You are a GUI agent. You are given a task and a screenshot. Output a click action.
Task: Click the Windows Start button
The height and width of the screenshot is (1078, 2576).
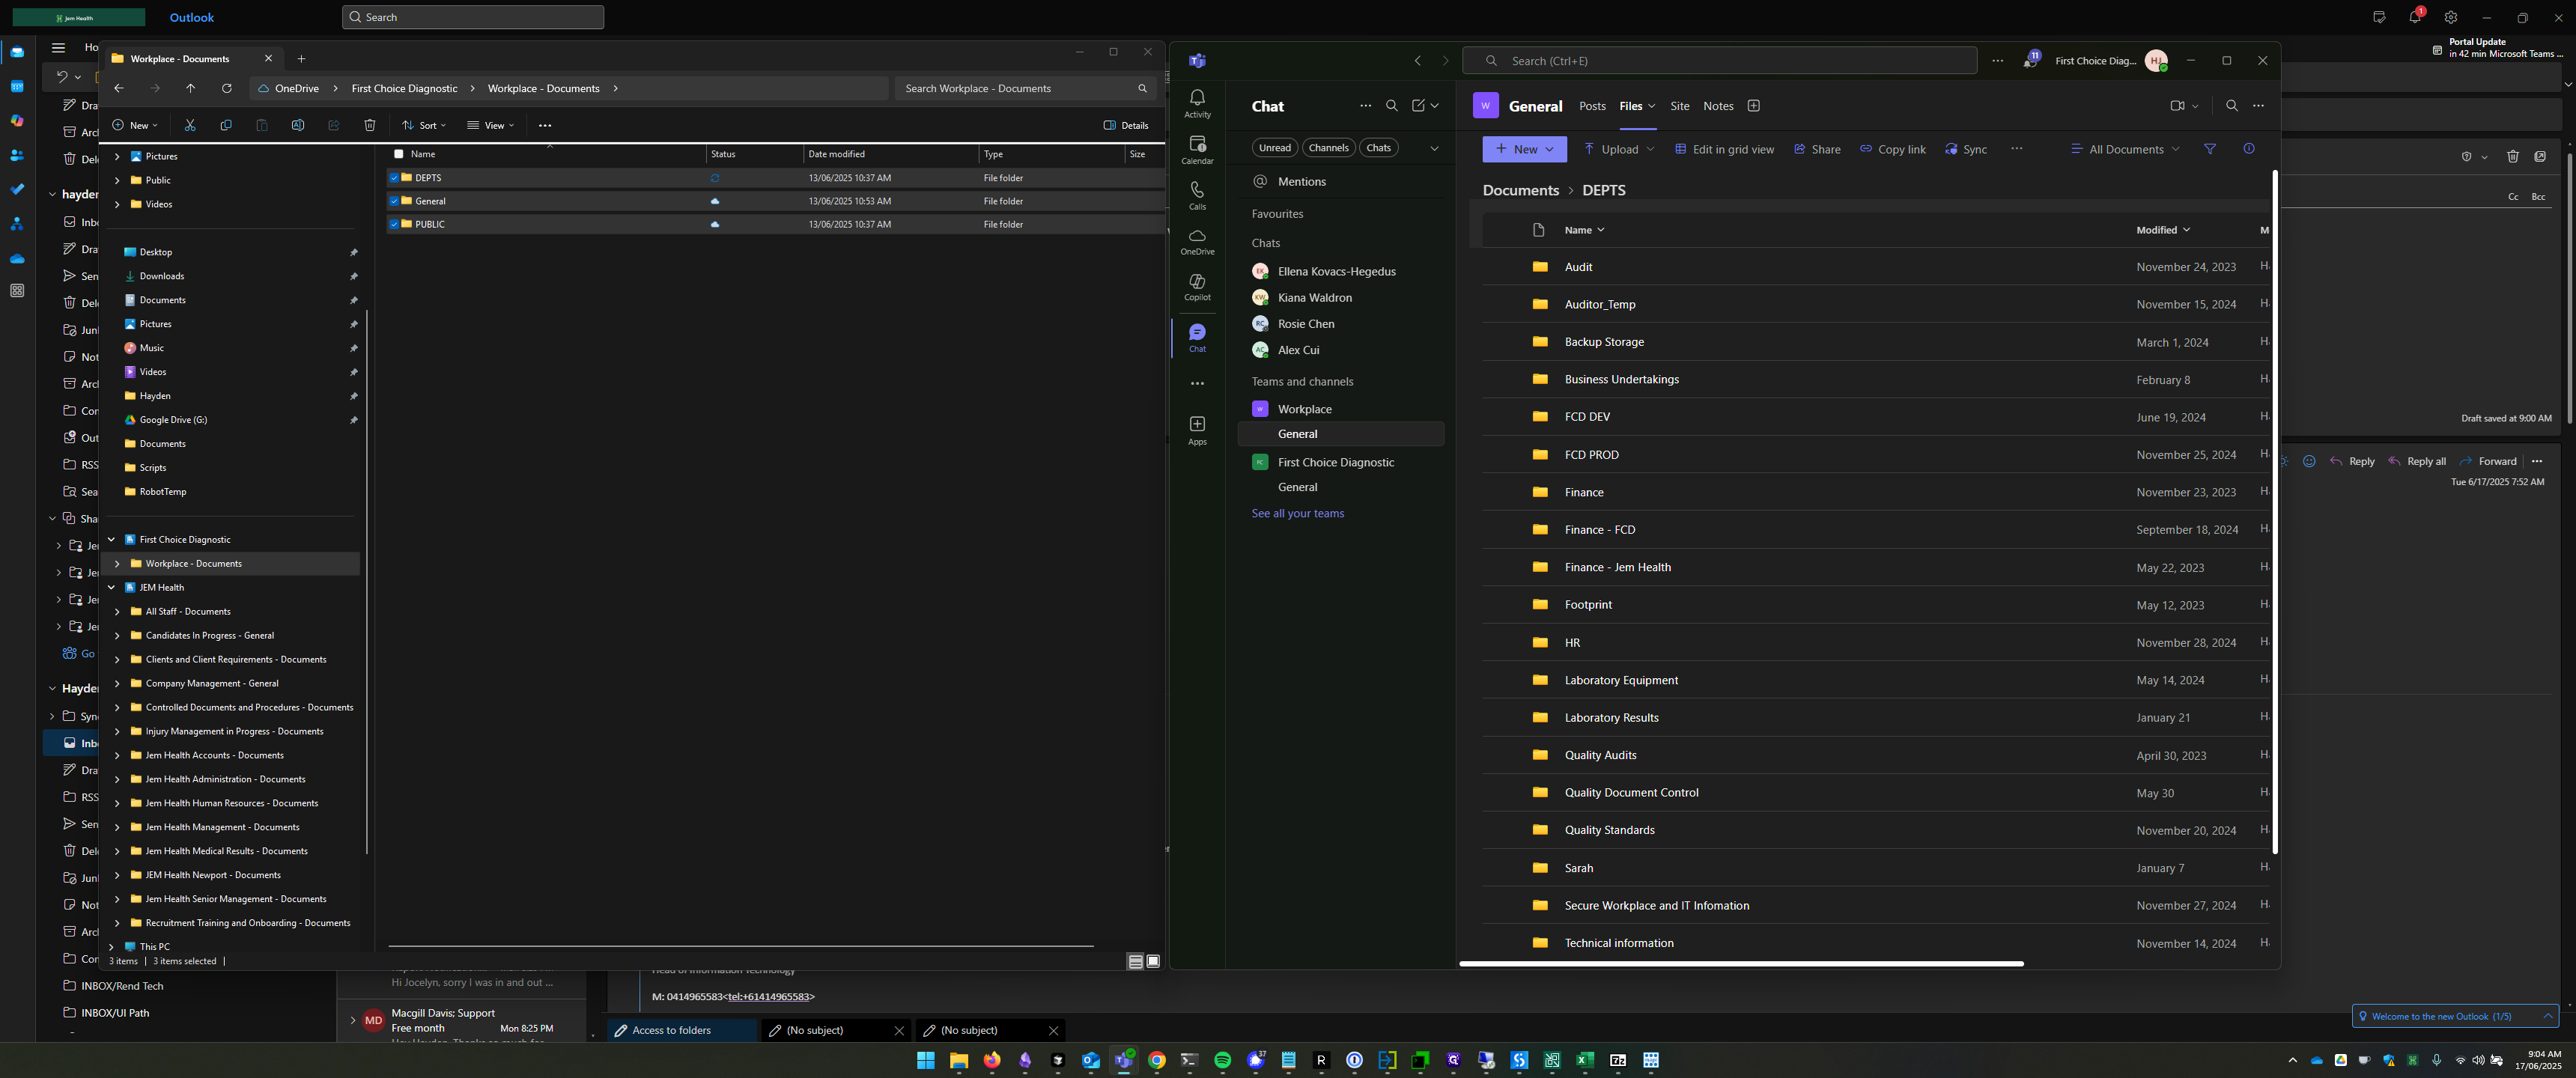coord(926,1061)
